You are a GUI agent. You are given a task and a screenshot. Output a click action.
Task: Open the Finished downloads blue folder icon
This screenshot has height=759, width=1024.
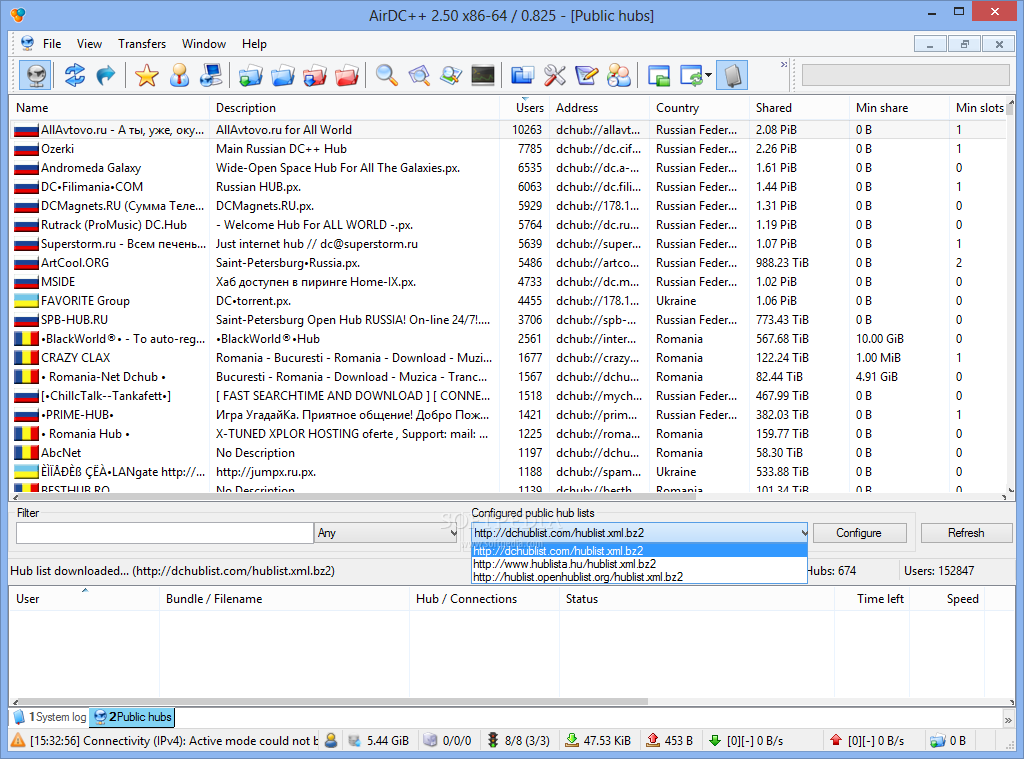[x=283, y=75]
